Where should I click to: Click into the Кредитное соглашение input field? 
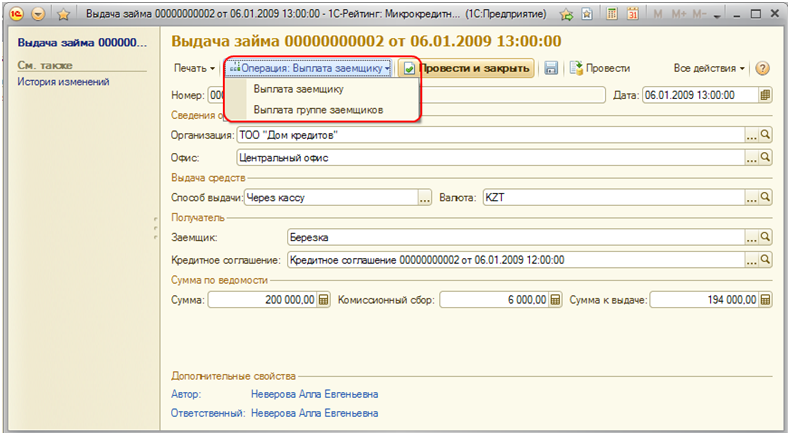[514, 260]
